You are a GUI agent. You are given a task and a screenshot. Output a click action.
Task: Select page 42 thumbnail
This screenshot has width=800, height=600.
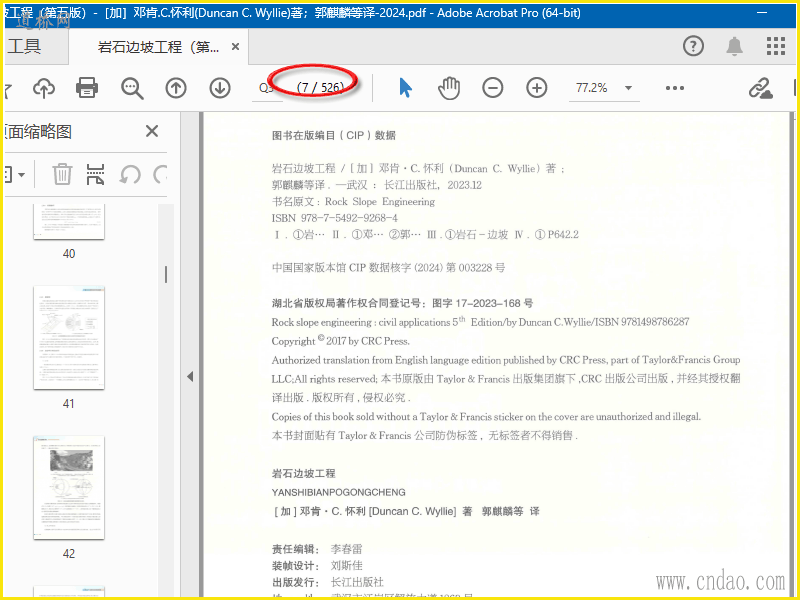coord(69,488)
